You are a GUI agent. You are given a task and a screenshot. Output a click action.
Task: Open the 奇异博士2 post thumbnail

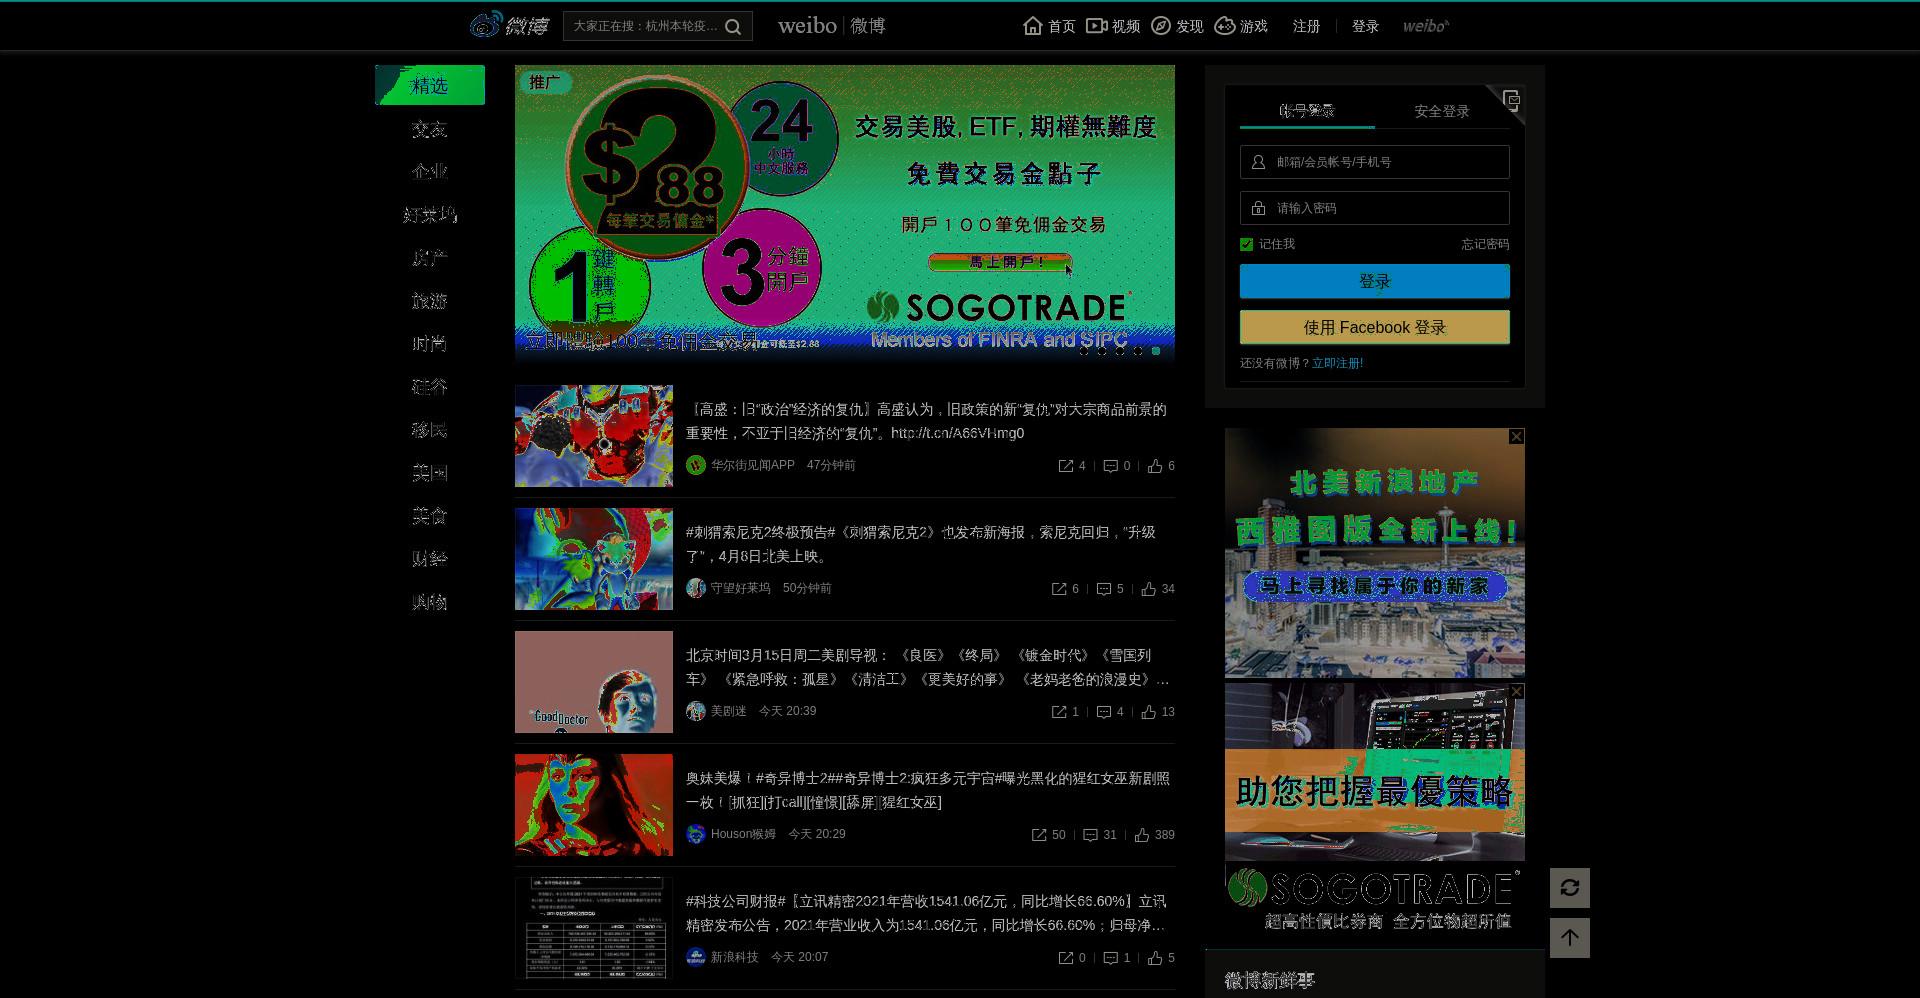tap(594, 805)
